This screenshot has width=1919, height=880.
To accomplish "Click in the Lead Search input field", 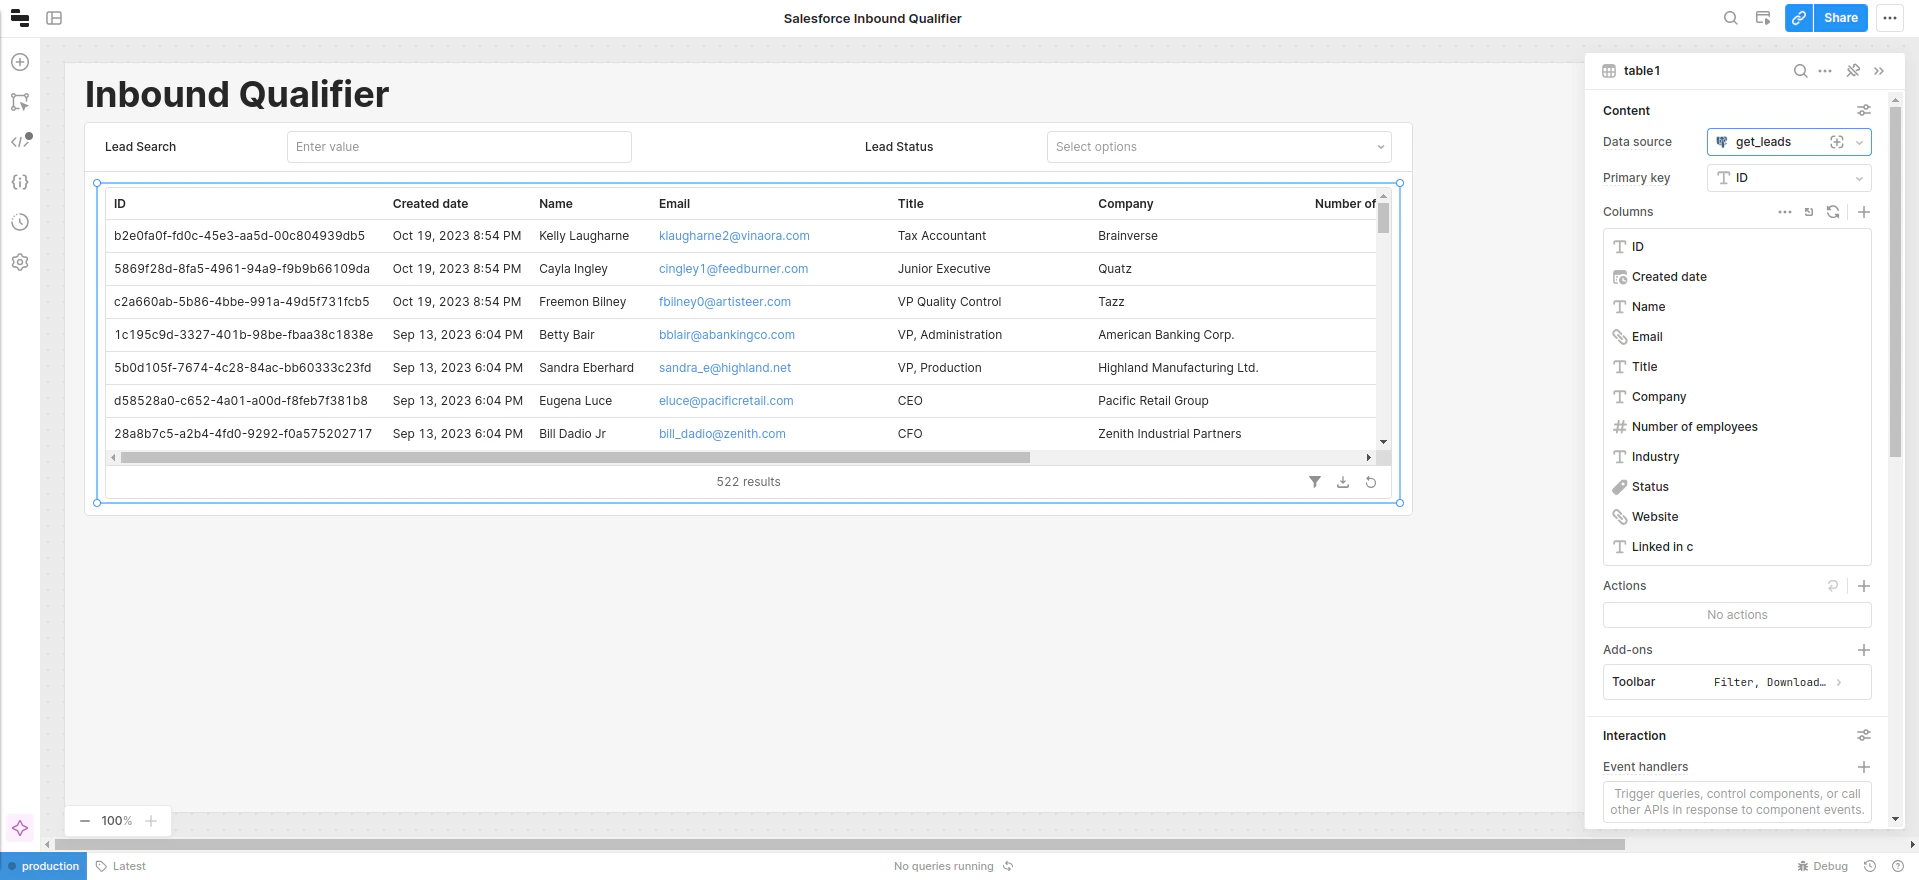I will (x=459, y=147).
